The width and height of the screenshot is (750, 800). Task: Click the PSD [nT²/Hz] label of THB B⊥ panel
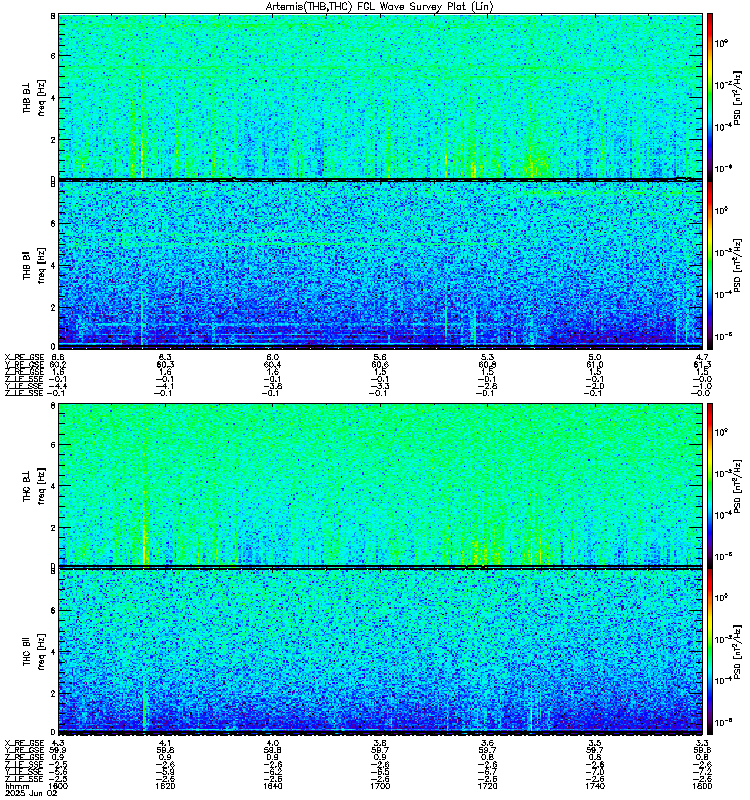point(738,97)
